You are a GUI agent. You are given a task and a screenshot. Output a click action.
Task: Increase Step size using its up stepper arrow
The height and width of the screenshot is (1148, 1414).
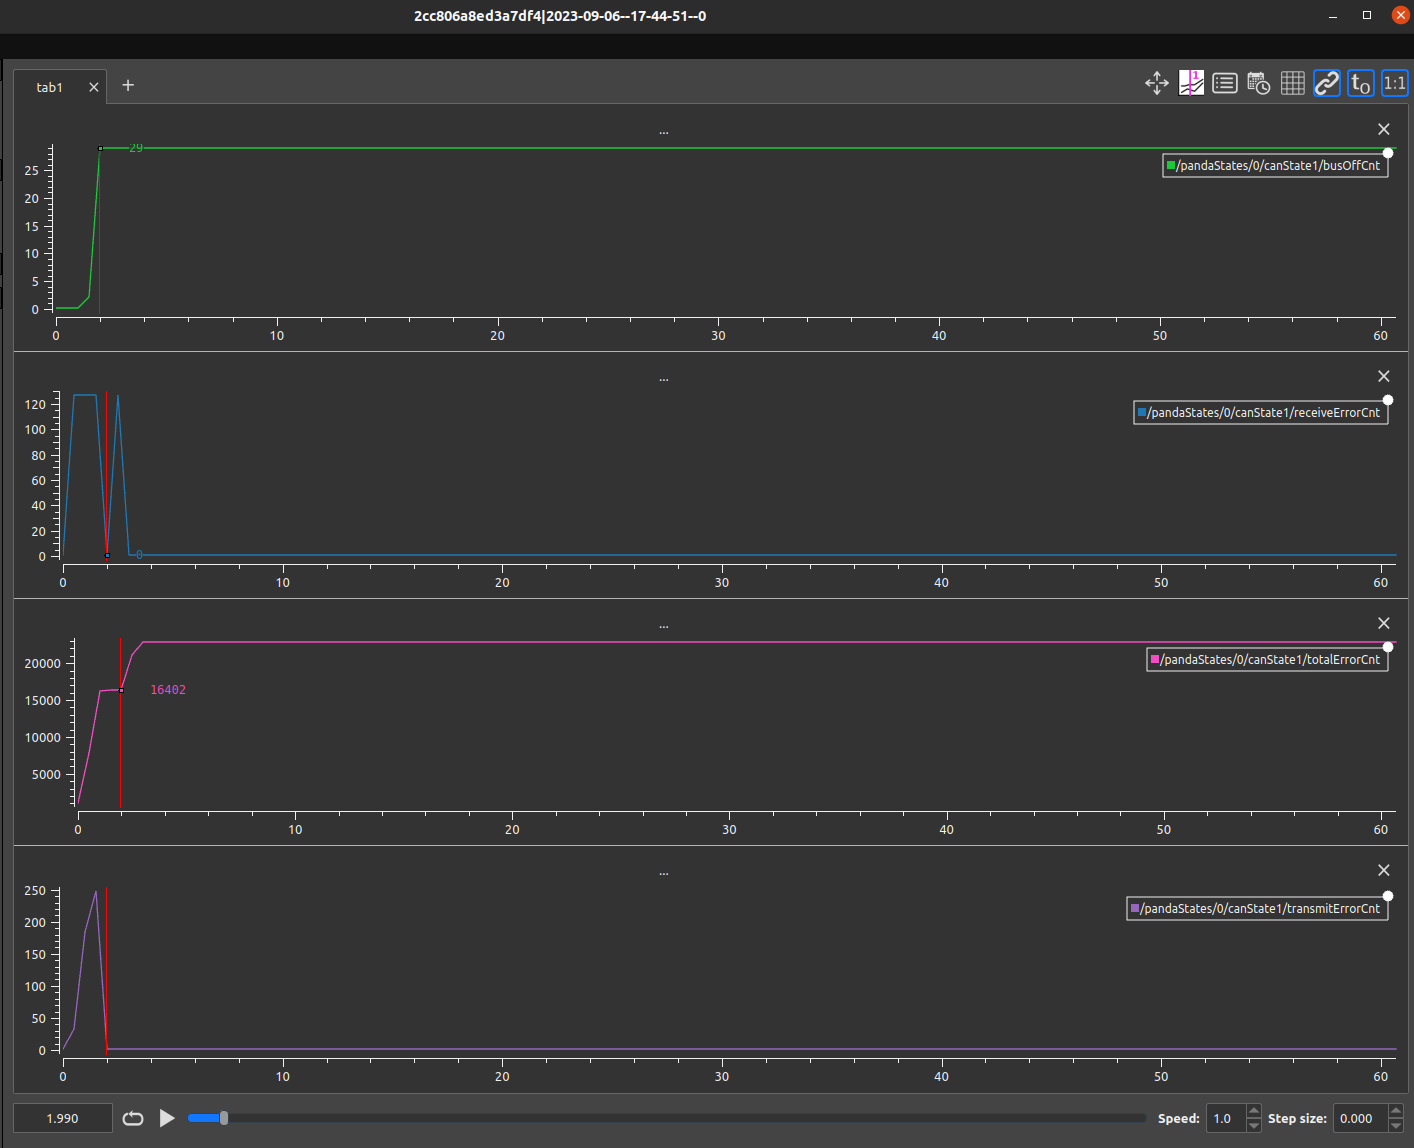point(1396,1112)
